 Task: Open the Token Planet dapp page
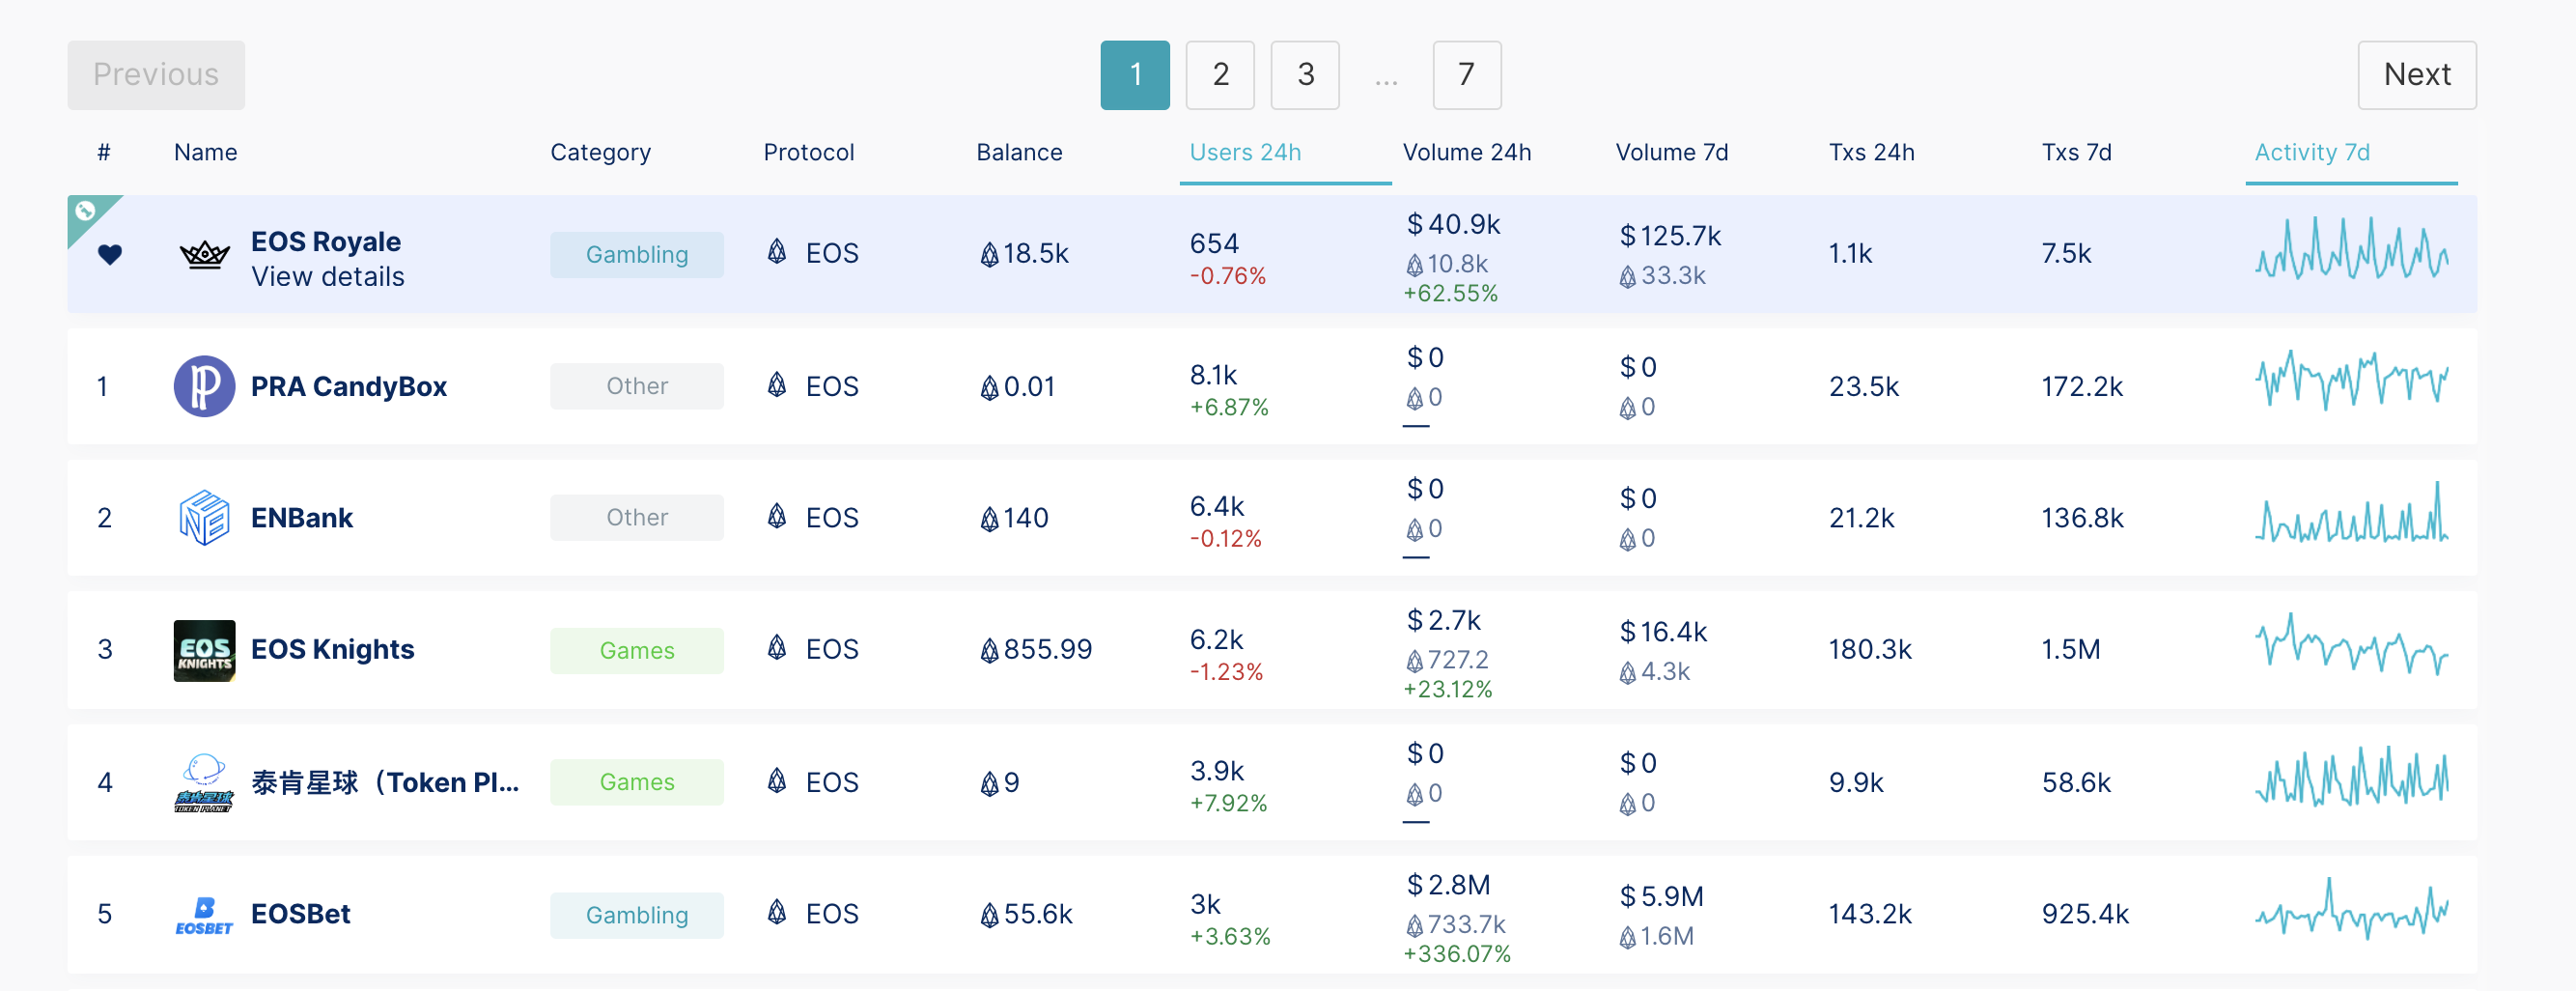point(385,782)
